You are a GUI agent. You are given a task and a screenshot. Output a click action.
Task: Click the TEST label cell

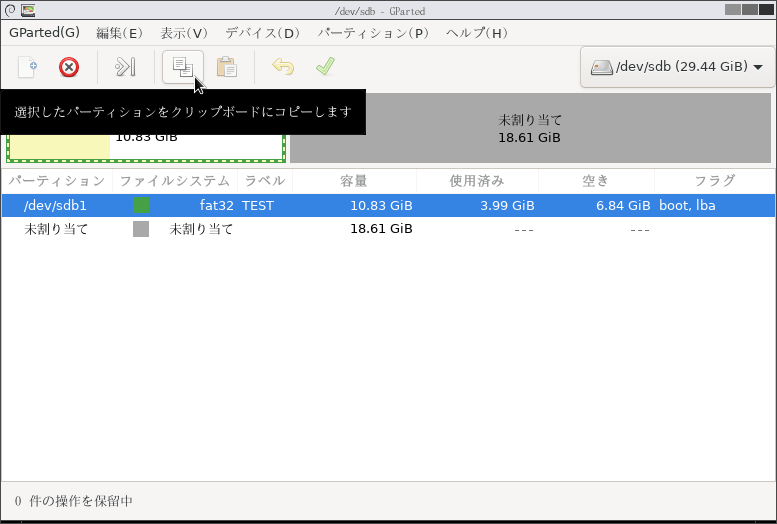click(x=258, y=206)
